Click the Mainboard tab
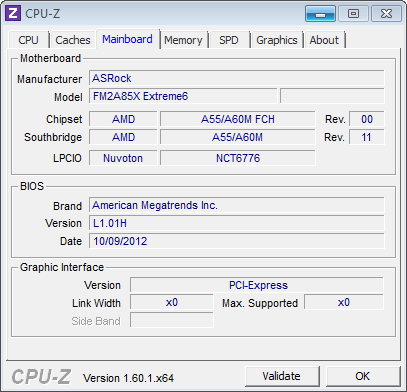The width and height of the screenshot is (407, 392). (x=127, y=39)
